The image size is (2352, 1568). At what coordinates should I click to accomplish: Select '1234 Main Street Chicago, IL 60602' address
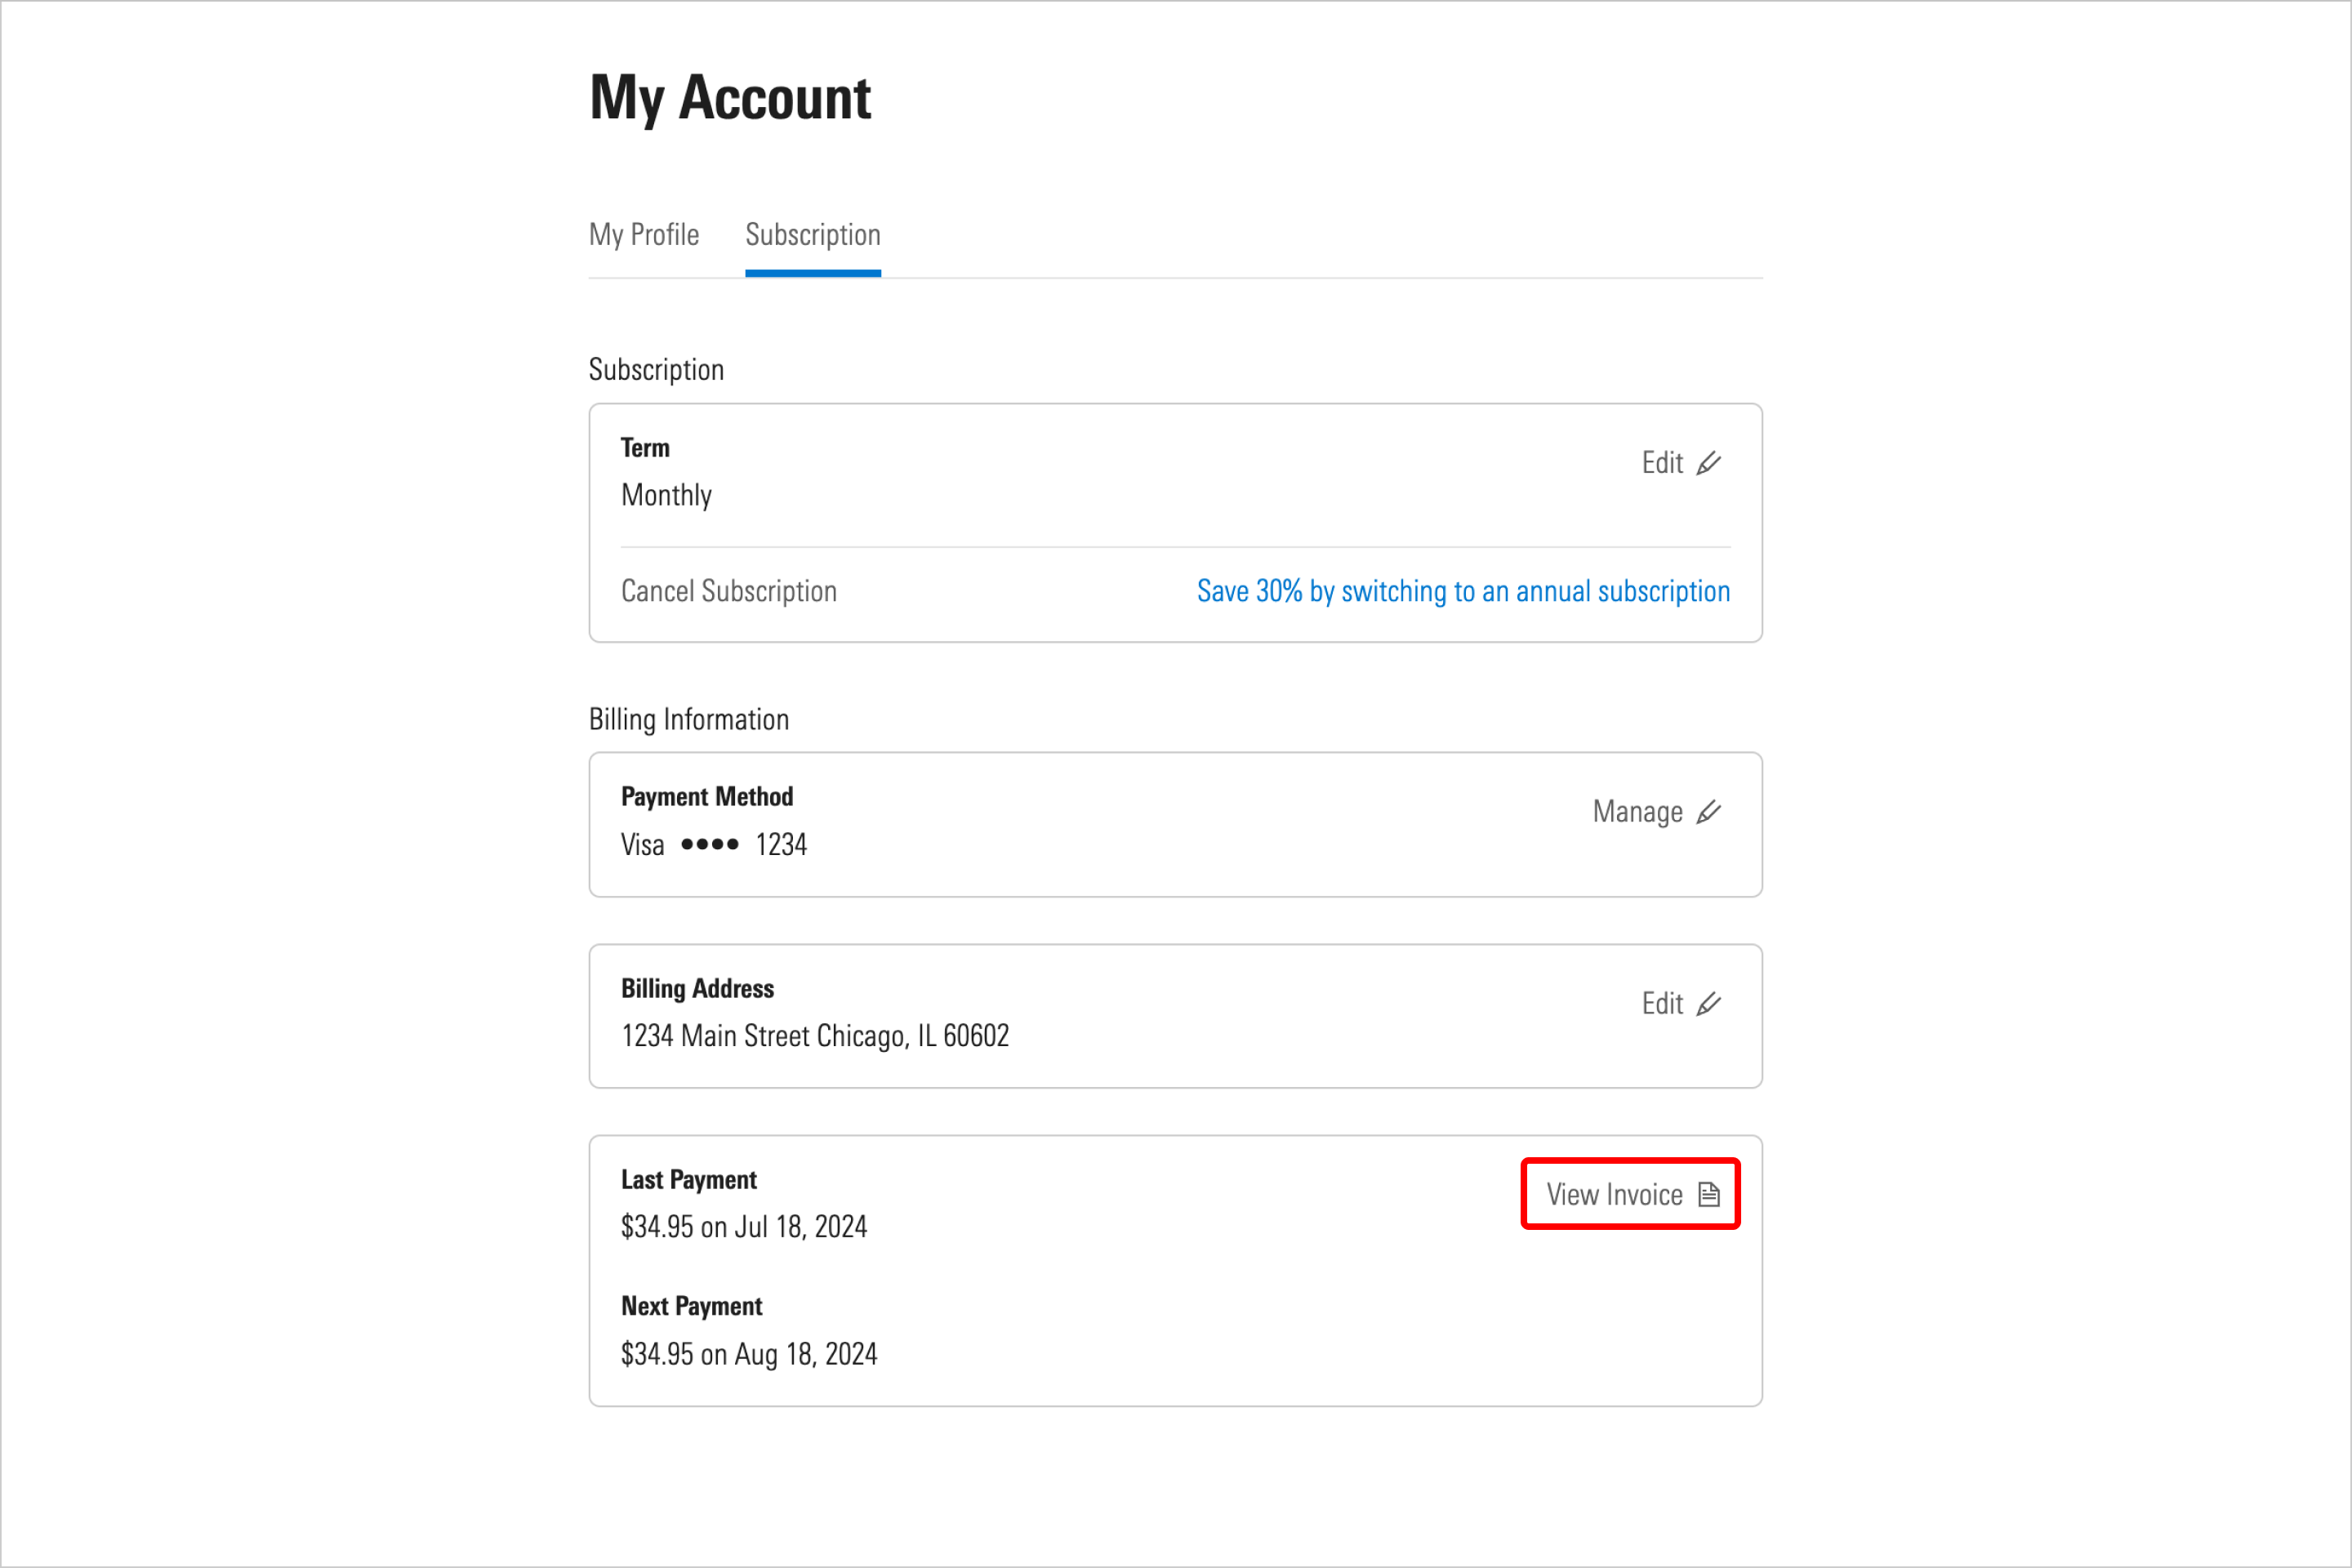[815, 1036]
